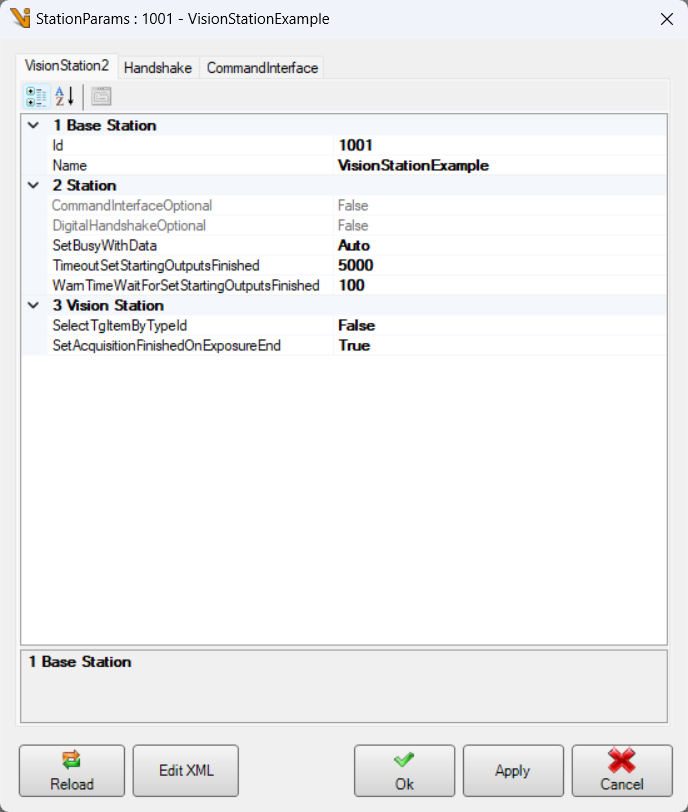
Task: Change SetBusyWithData value Auto
Action: [x=500, y=245]
